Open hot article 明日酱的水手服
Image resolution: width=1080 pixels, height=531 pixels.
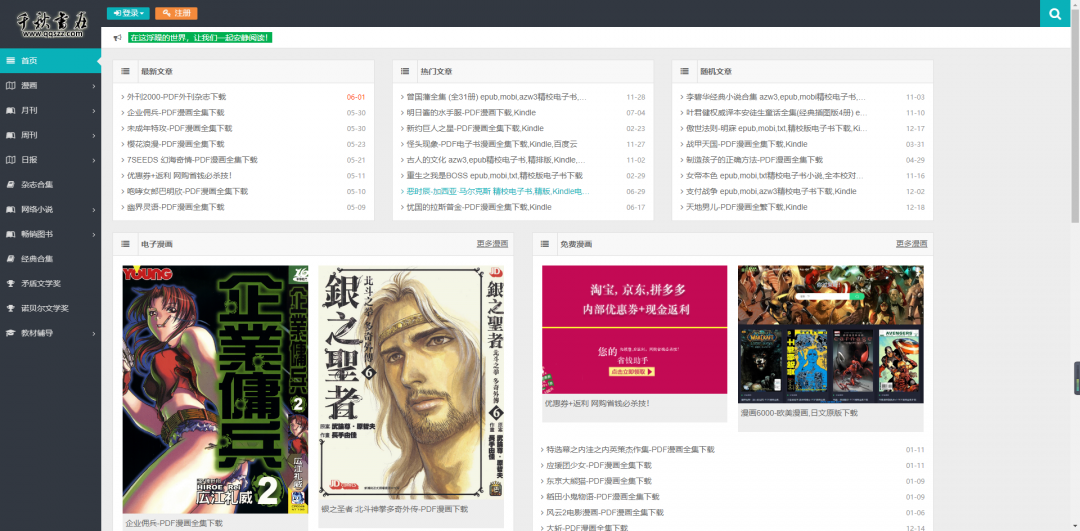coord(471,112)
